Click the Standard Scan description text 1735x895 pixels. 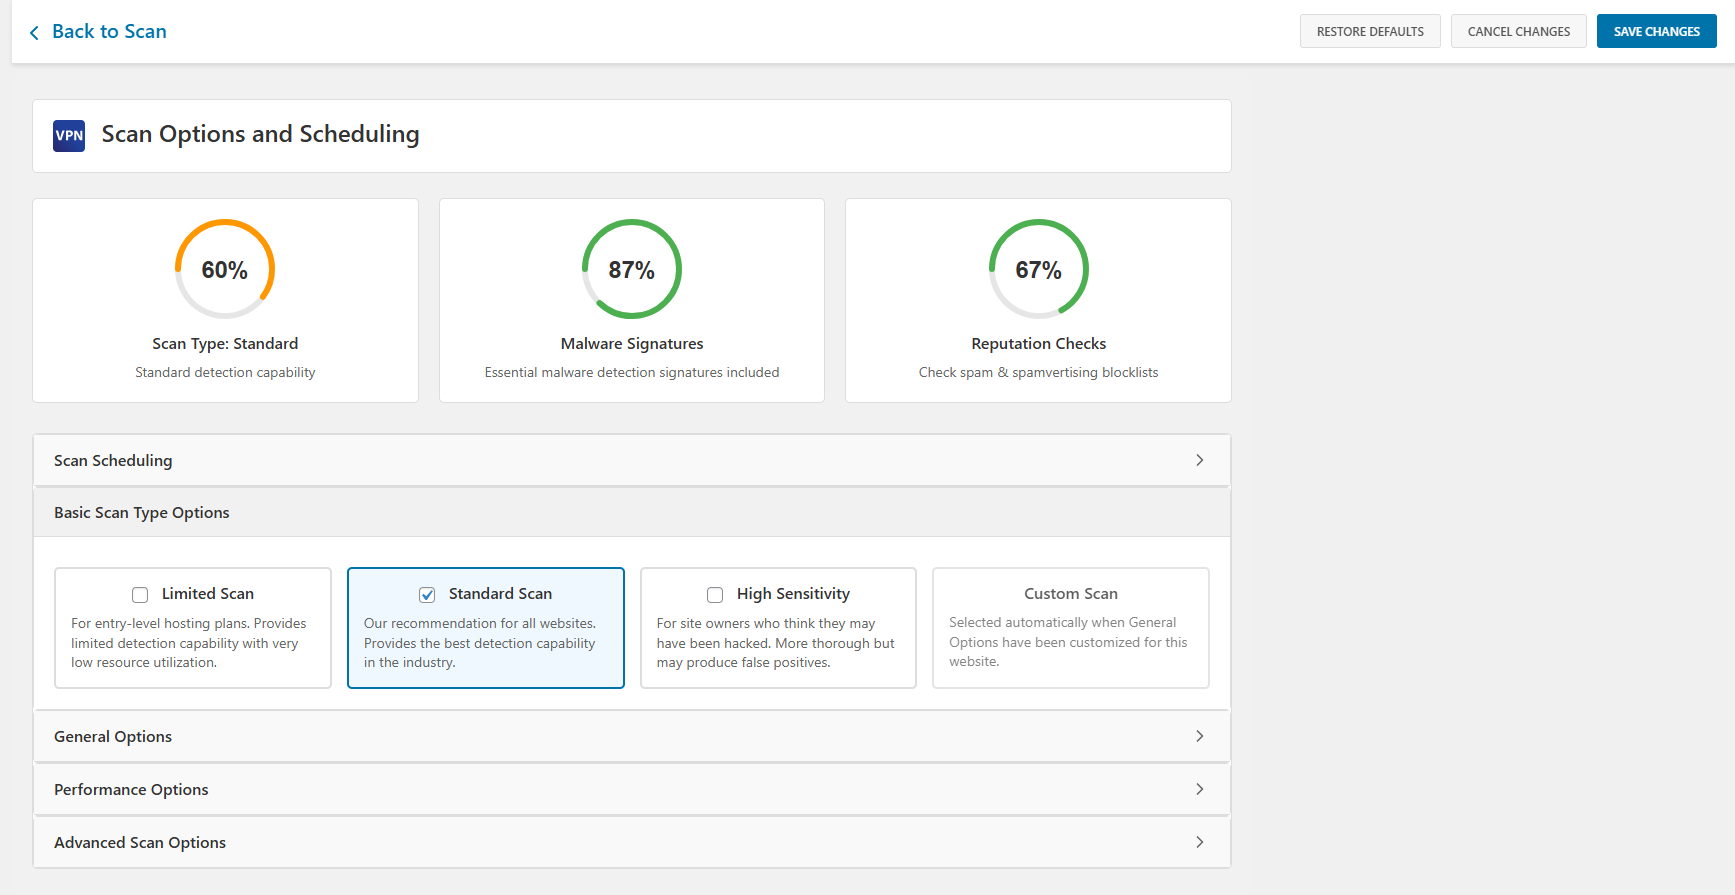[x=480, y=643]
